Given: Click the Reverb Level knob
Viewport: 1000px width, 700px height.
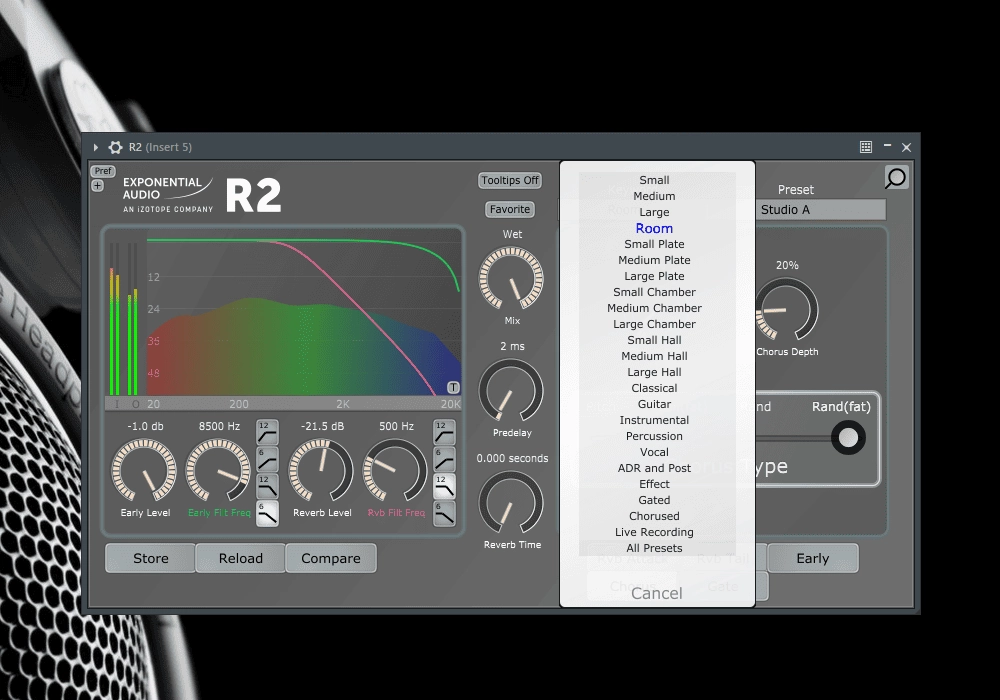Looking at the screenshot, I should [321, 470].
